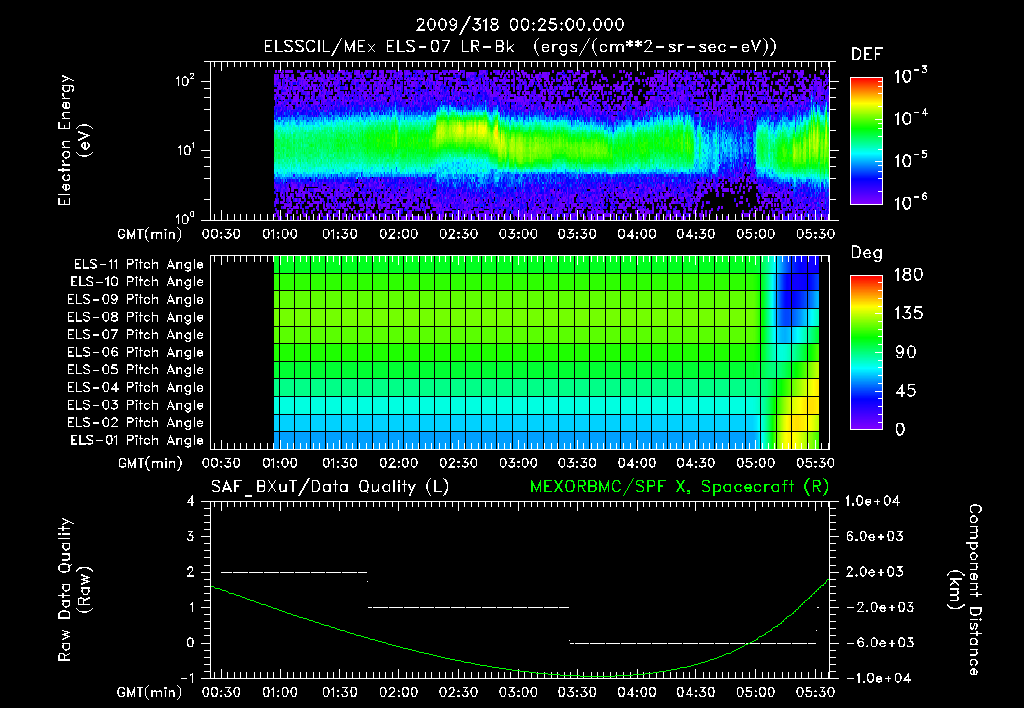Click the Raw Data Quality (Raw) axis label

point(74,590)
